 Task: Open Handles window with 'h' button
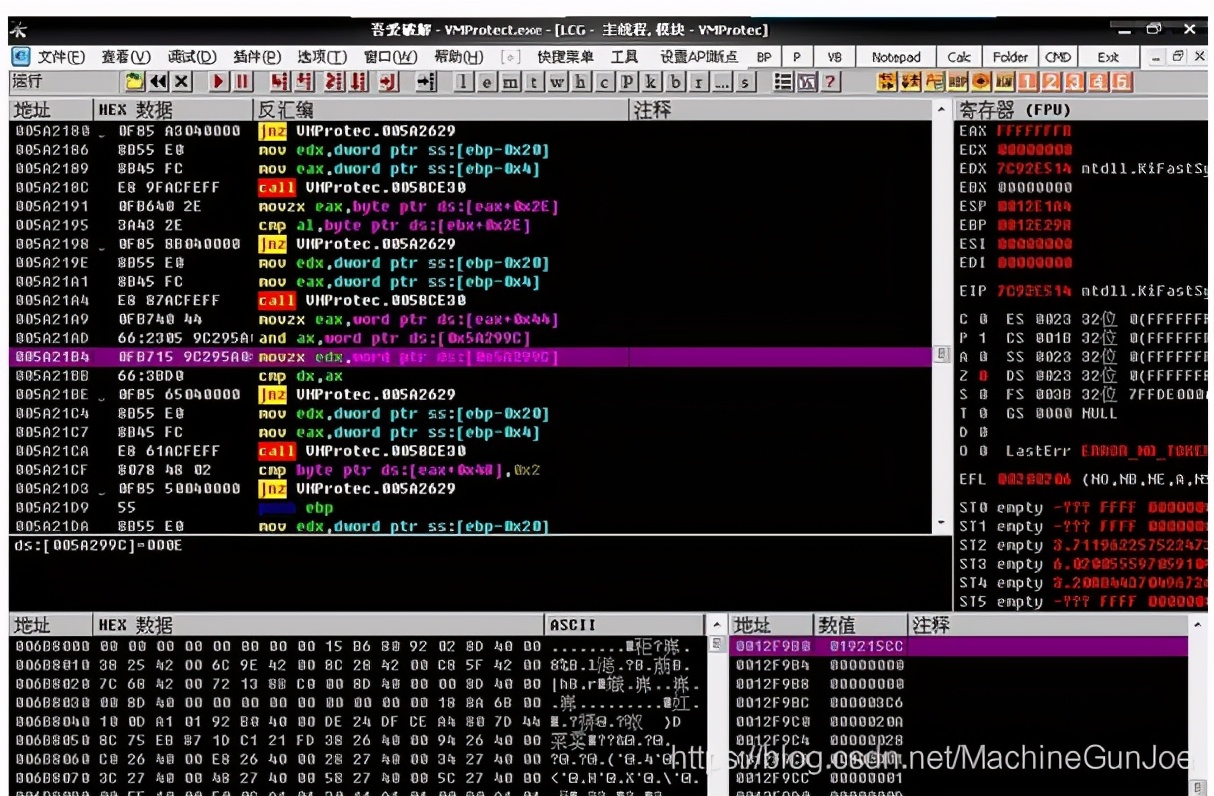[580, 82]
